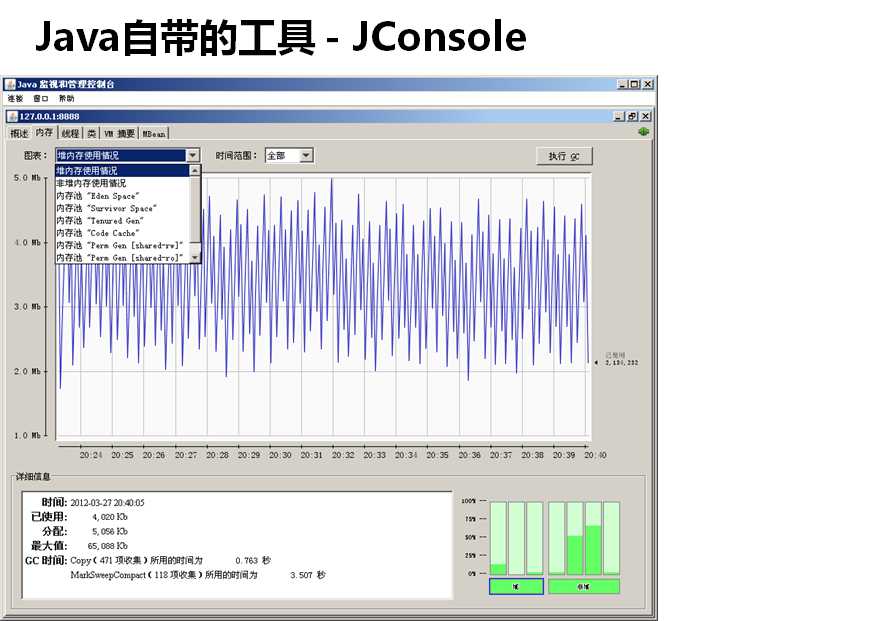Select 内存池 "Perm Gen [shared-rw]" option
This screenshot has height=621, width=892.
tap(122, 245)
